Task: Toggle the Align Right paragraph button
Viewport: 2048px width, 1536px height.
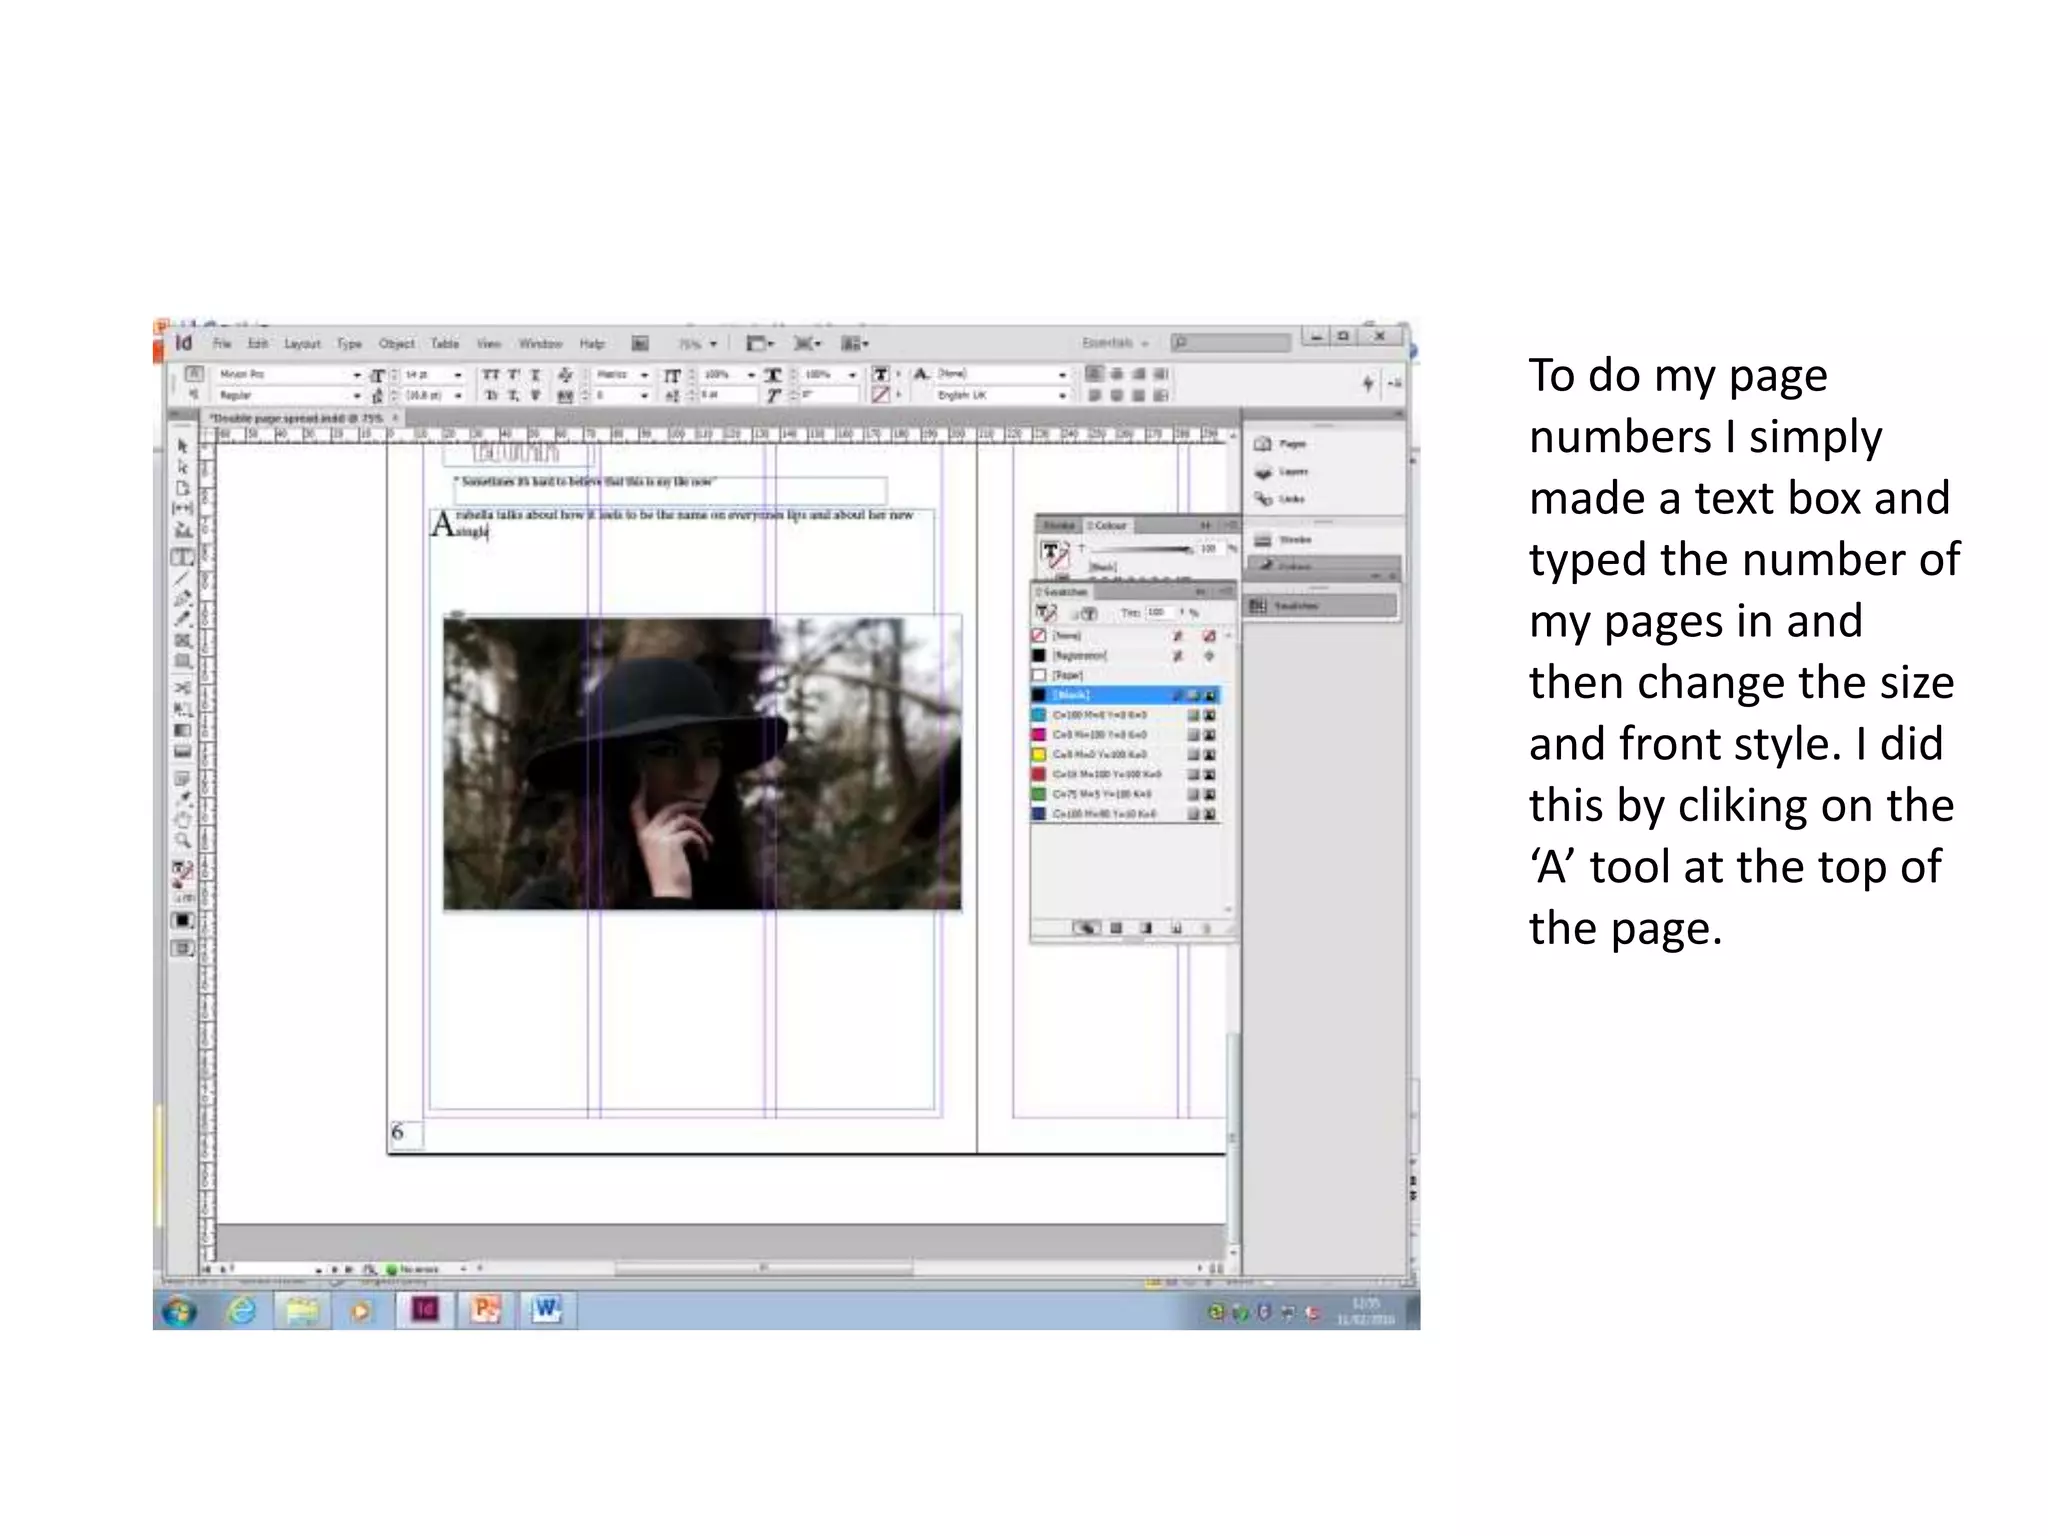Action: 1139,374
